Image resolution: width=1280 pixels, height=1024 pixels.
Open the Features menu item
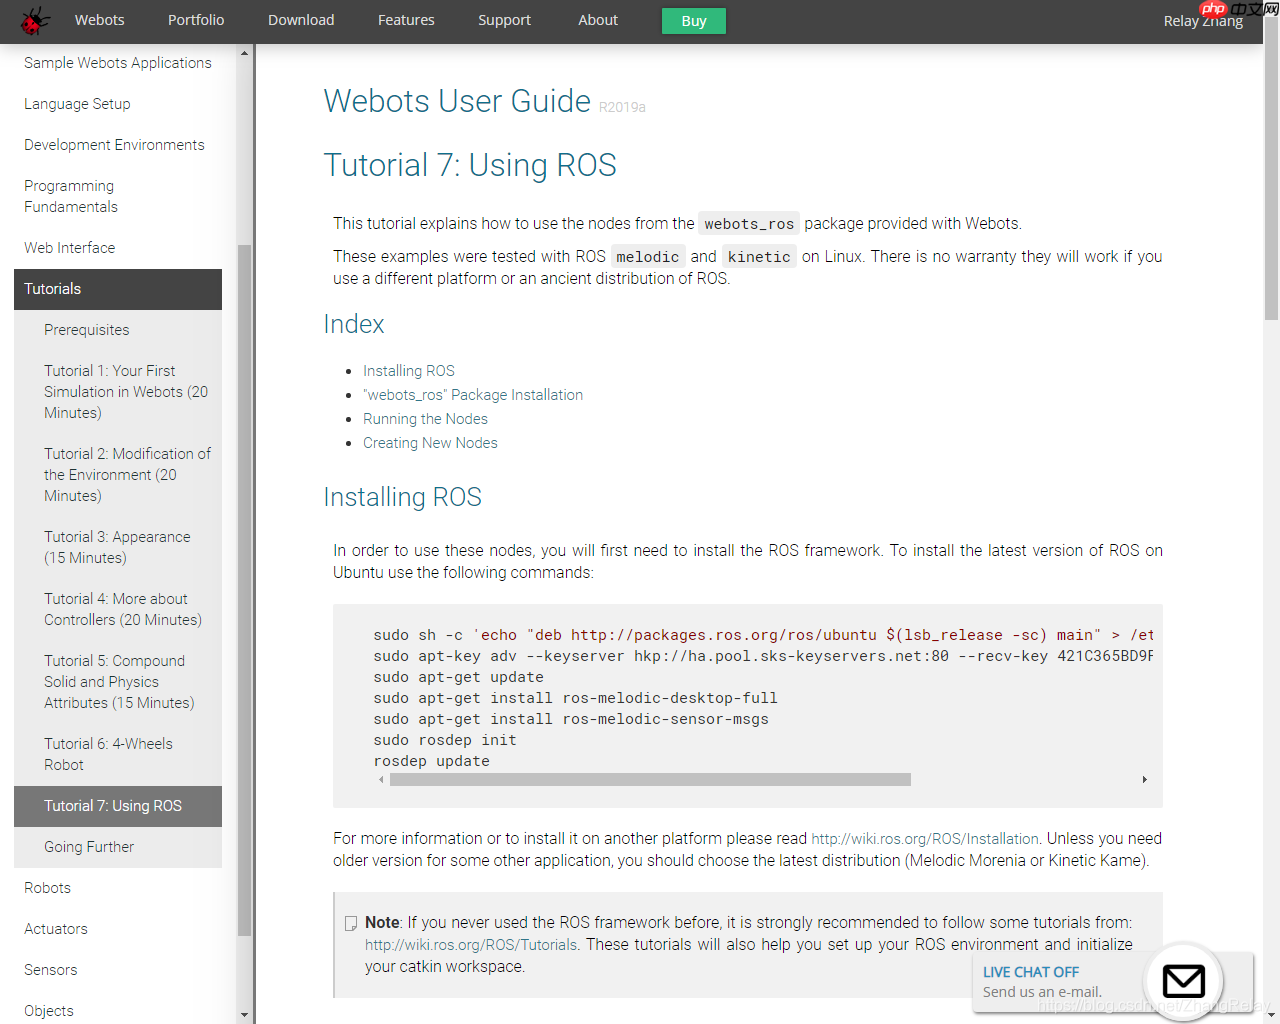pyautogui.click(x=406, y=20)
